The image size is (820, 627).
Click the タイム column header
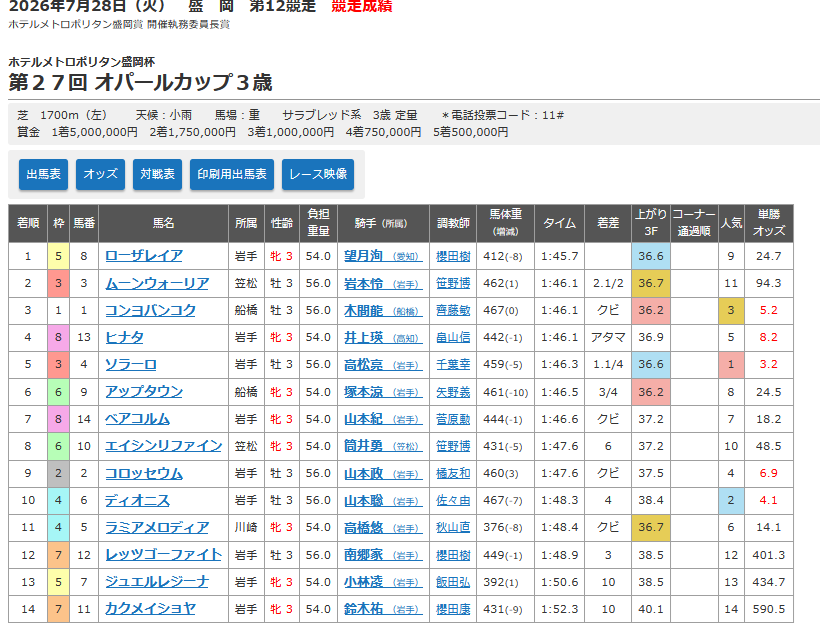point(560,223)
